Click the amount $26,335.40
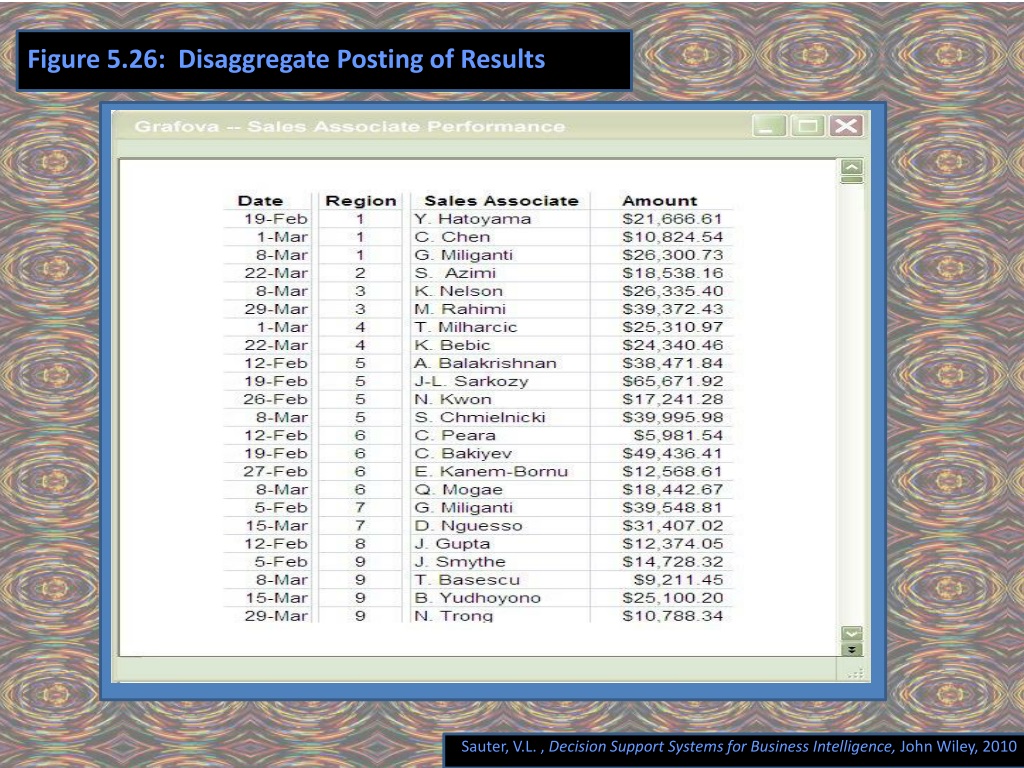Screen dimensions: 1024x768 click(x=672, y=291)
